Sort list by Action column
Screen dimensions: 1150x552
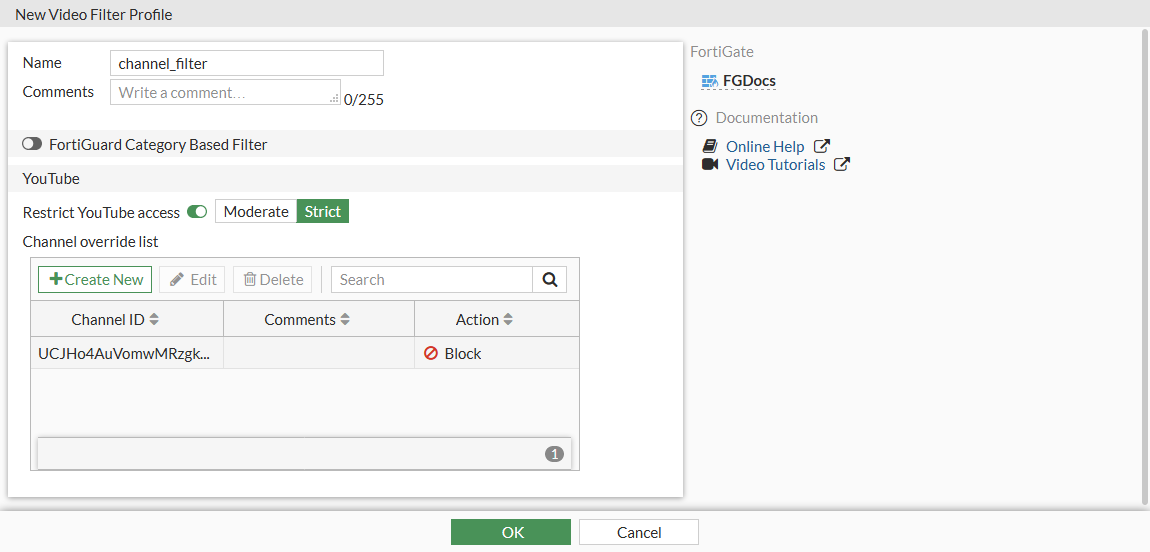click(484, 320)
